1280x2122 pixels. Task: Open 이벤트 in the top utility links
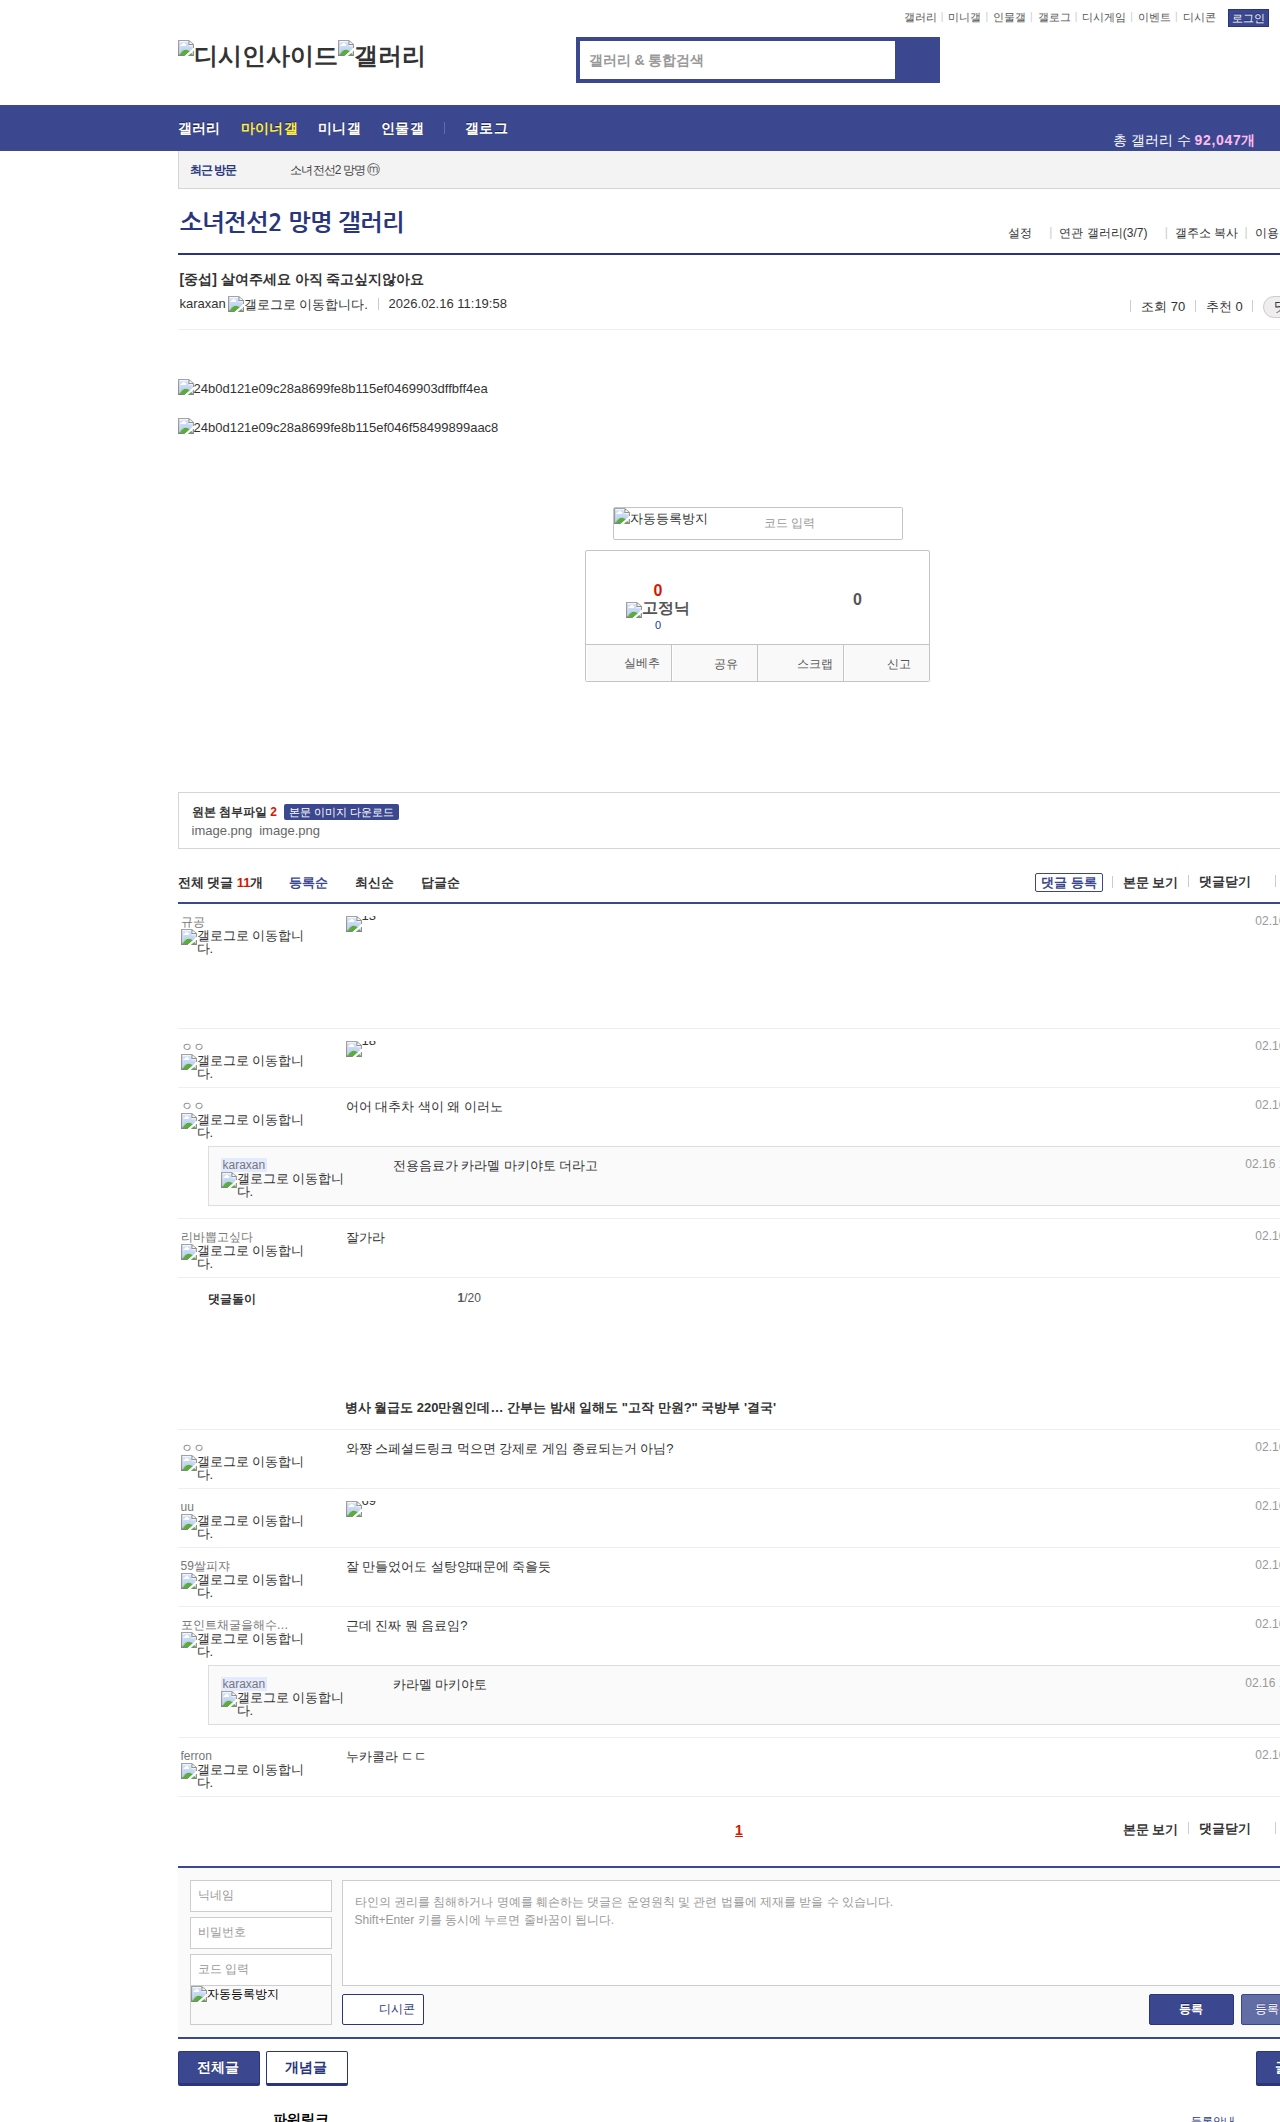(1154, 18)
